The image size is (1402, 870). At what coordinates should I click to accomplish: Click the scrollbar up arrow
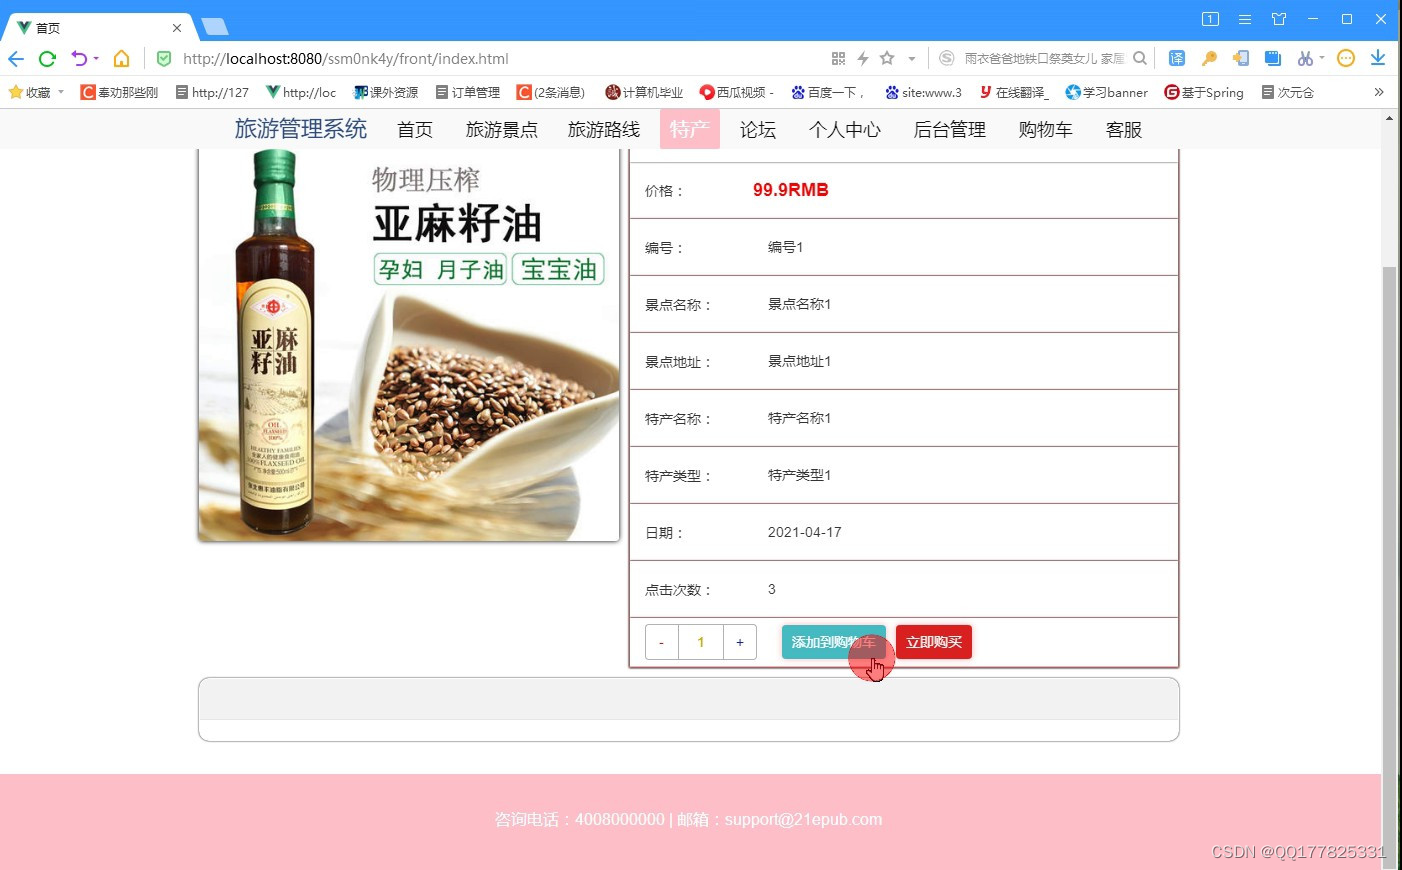(1389, 118)
